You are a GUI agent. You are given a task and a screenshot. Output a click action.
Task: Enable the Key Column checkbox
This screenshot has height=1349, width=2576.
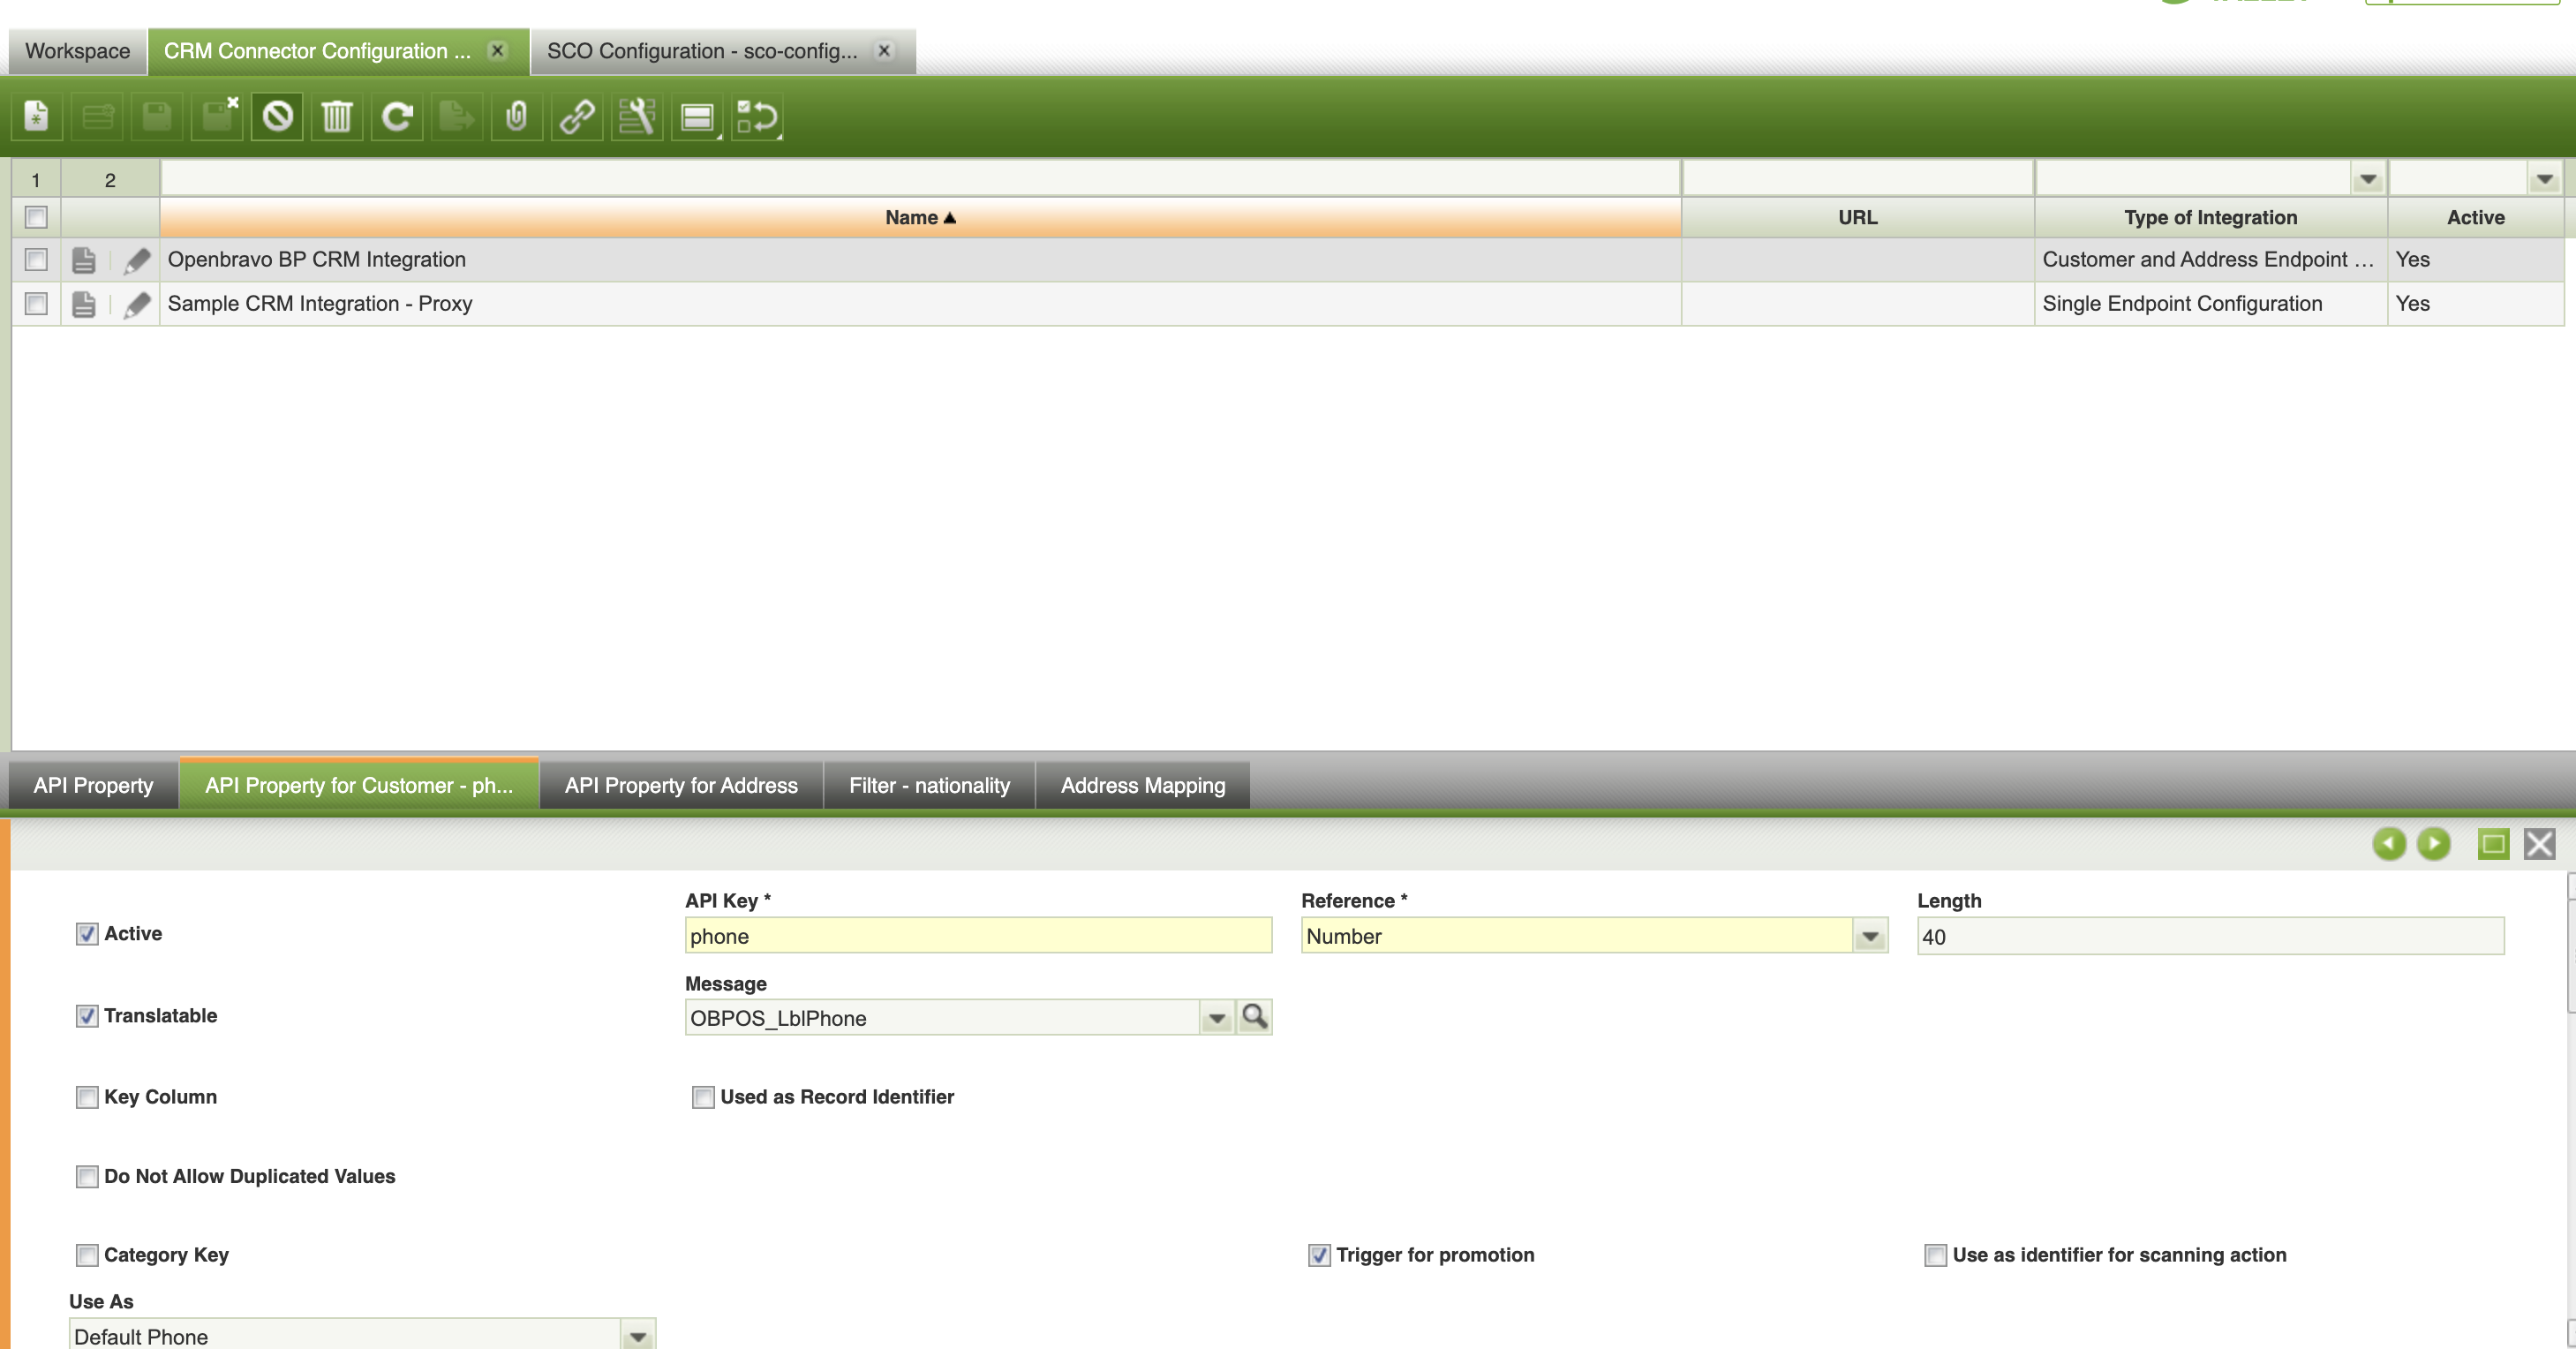[87, 1097]
